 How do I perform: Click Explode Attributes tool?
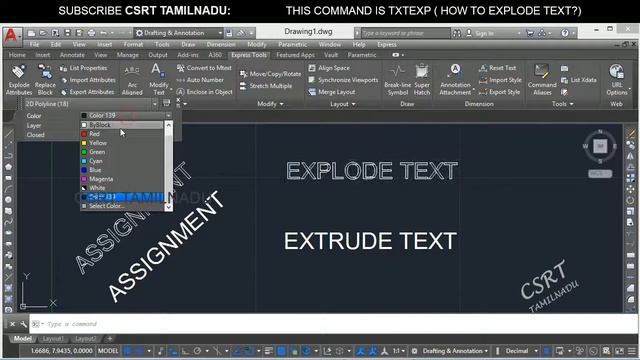(x=19, y=80)
